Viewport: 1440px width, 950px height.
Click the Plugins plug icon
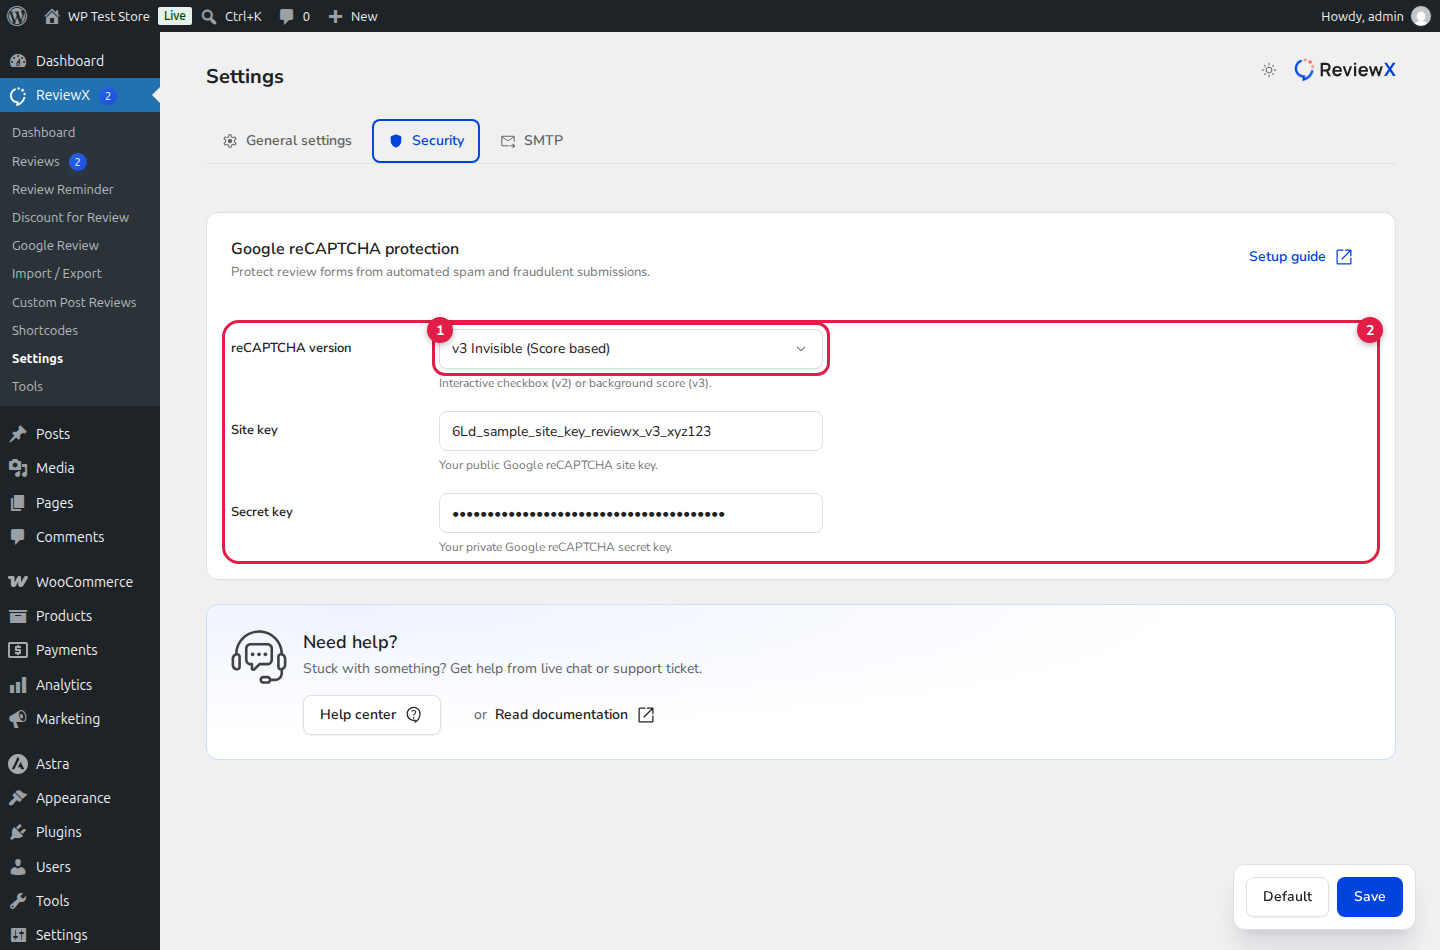[18, 832]
